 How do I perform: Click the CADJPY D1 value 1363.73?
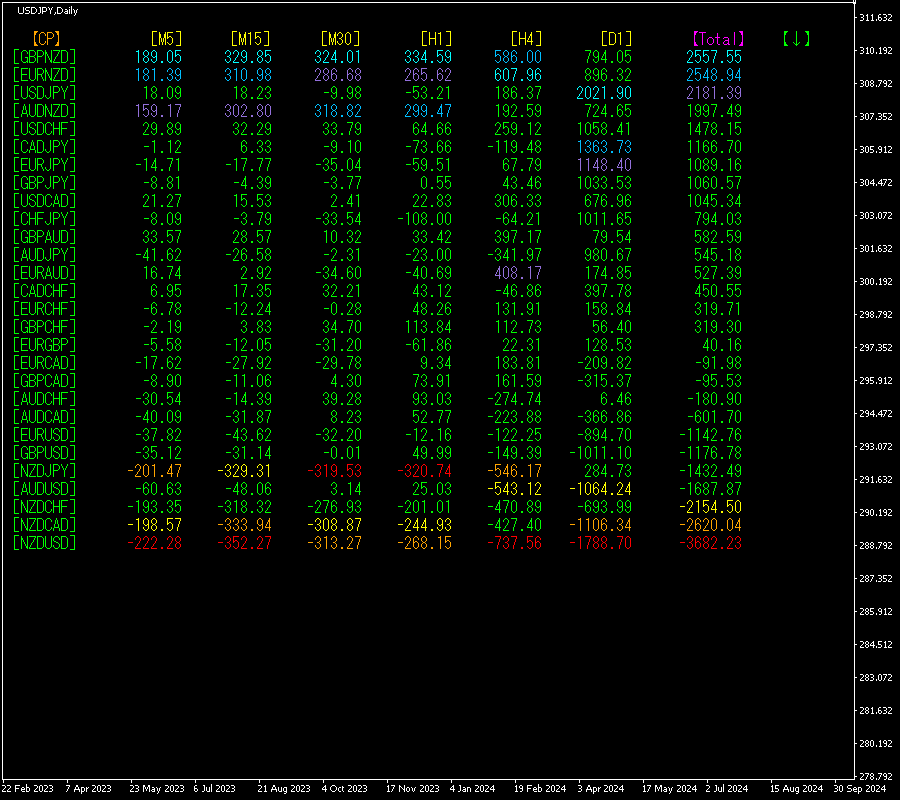pyautogui.click(x=604, y=147)
